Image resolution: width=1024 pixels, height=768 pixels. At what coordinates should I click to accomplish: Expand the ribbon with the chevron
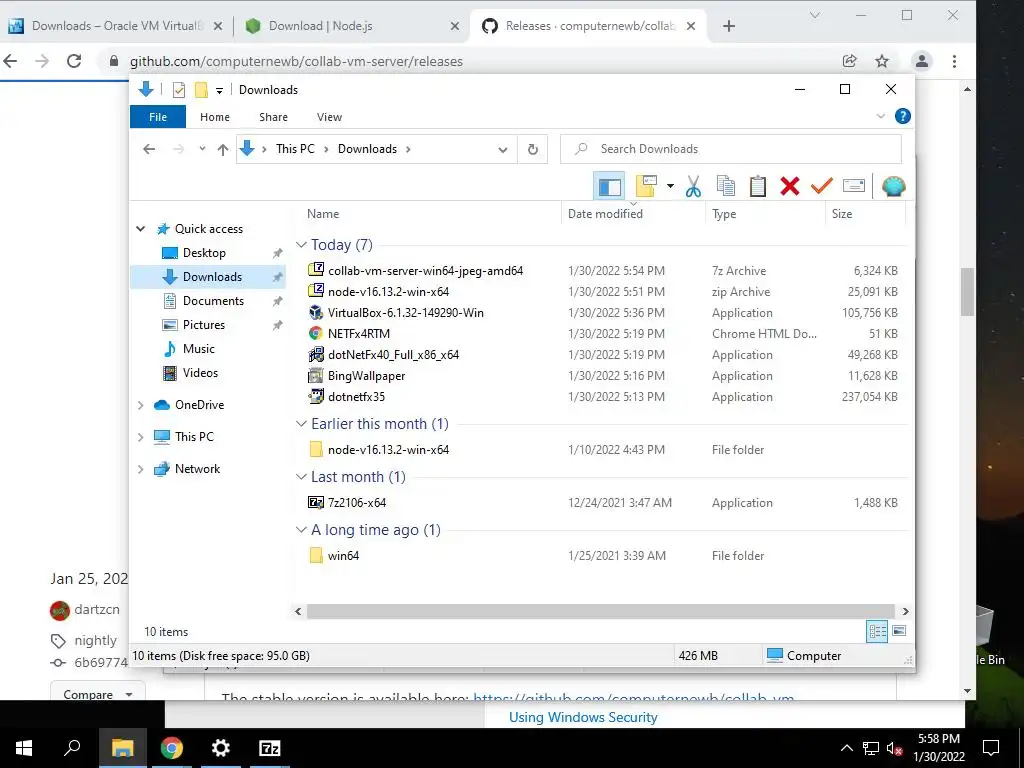pos(880,116)
